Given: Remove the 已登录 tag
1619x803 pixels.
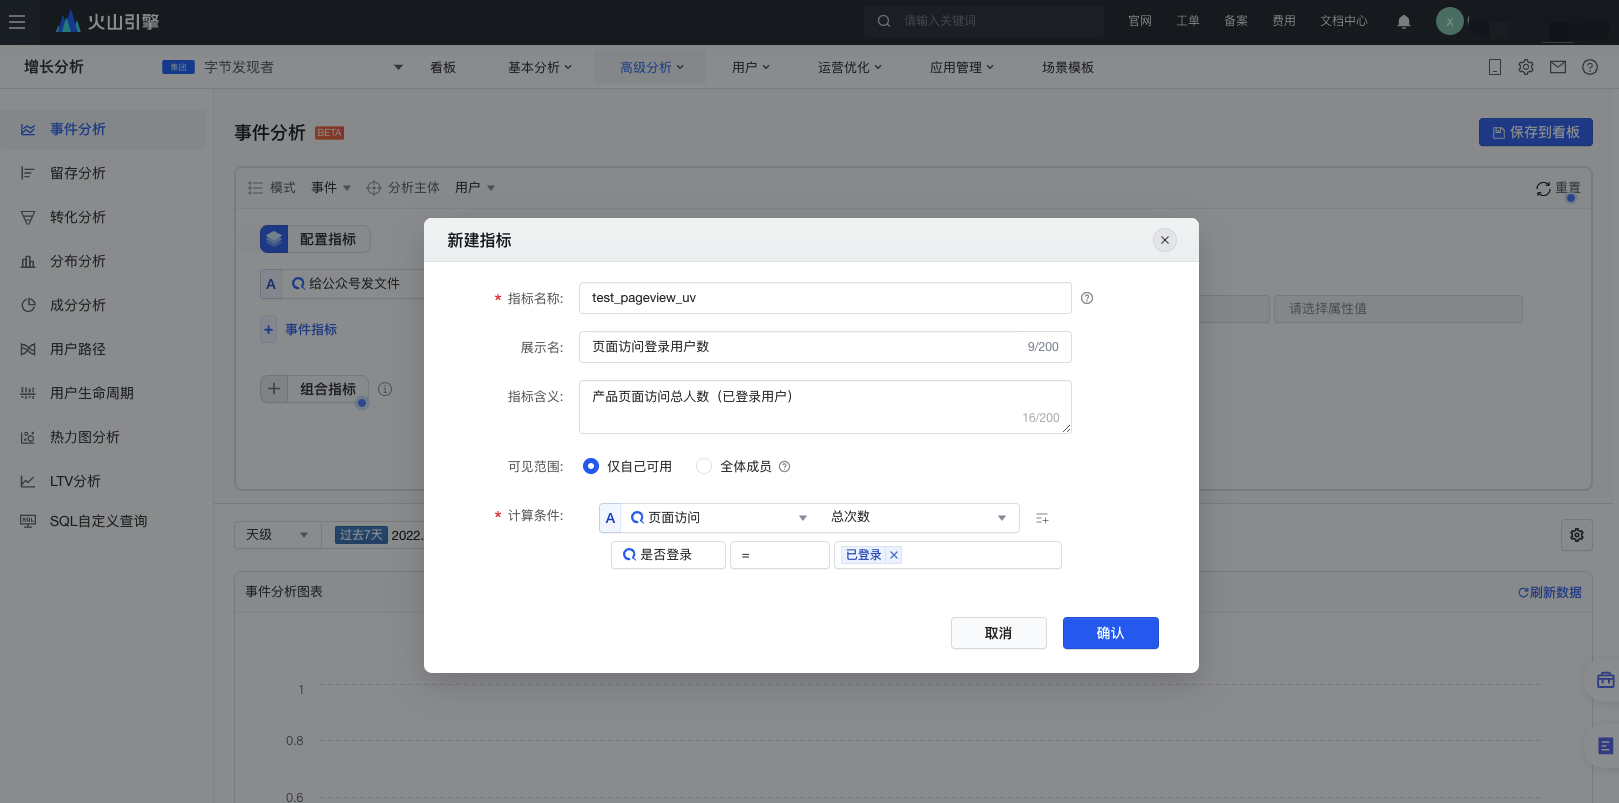Looking at the screenshot, I should 894,555.
